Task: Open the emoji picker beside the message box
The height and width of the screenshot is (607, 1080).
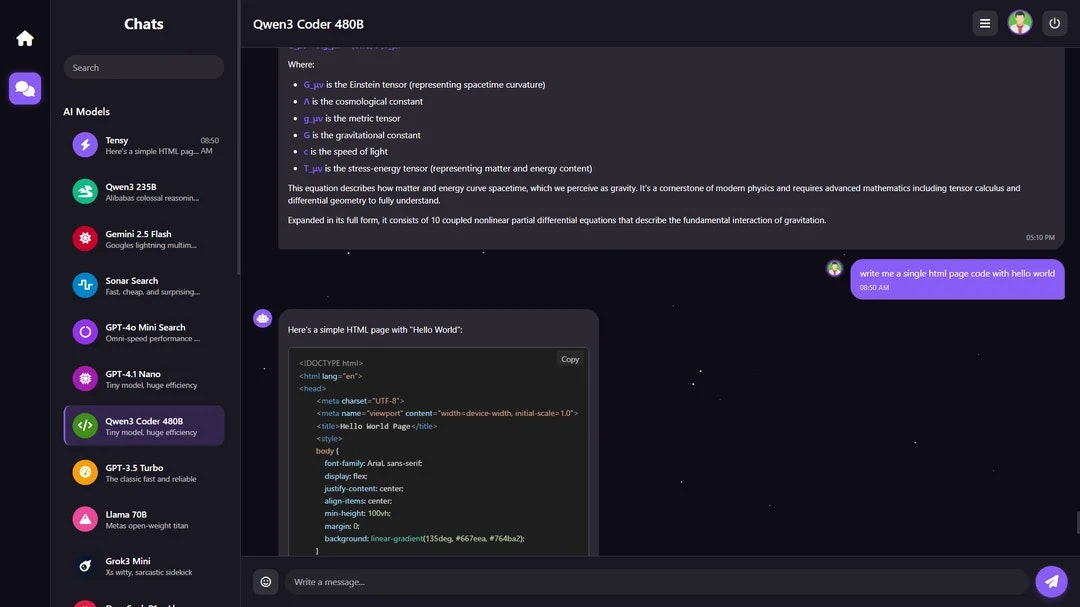Action: pos(265,581)
